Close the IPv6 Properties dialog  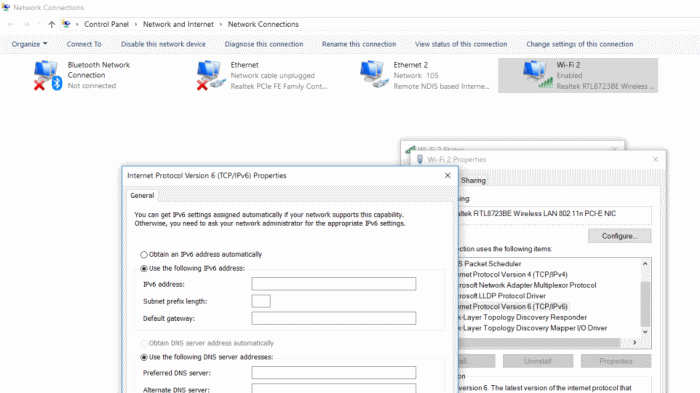coord(447,176)
